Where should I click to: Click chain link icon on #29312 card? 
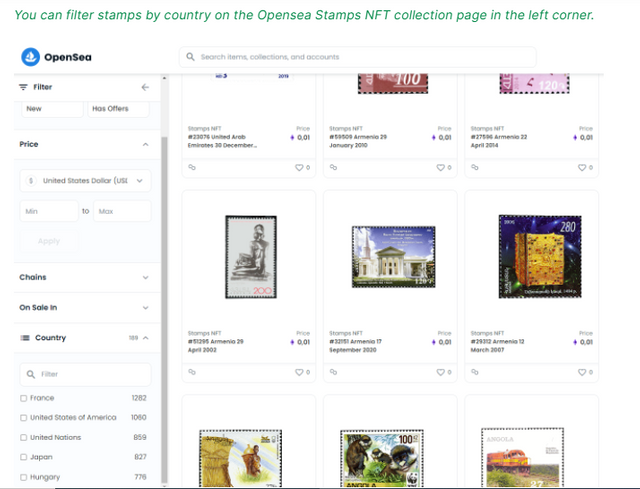point(475,371)
